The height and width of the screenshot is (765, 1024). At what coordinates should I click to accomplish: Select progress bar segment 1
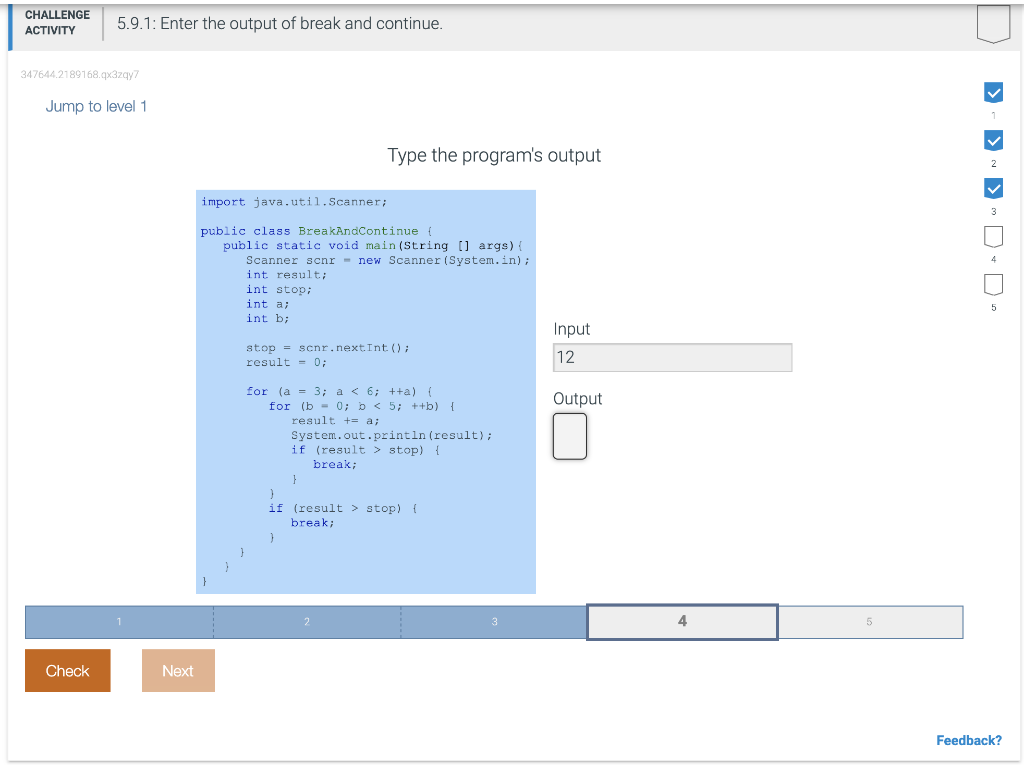118,621
